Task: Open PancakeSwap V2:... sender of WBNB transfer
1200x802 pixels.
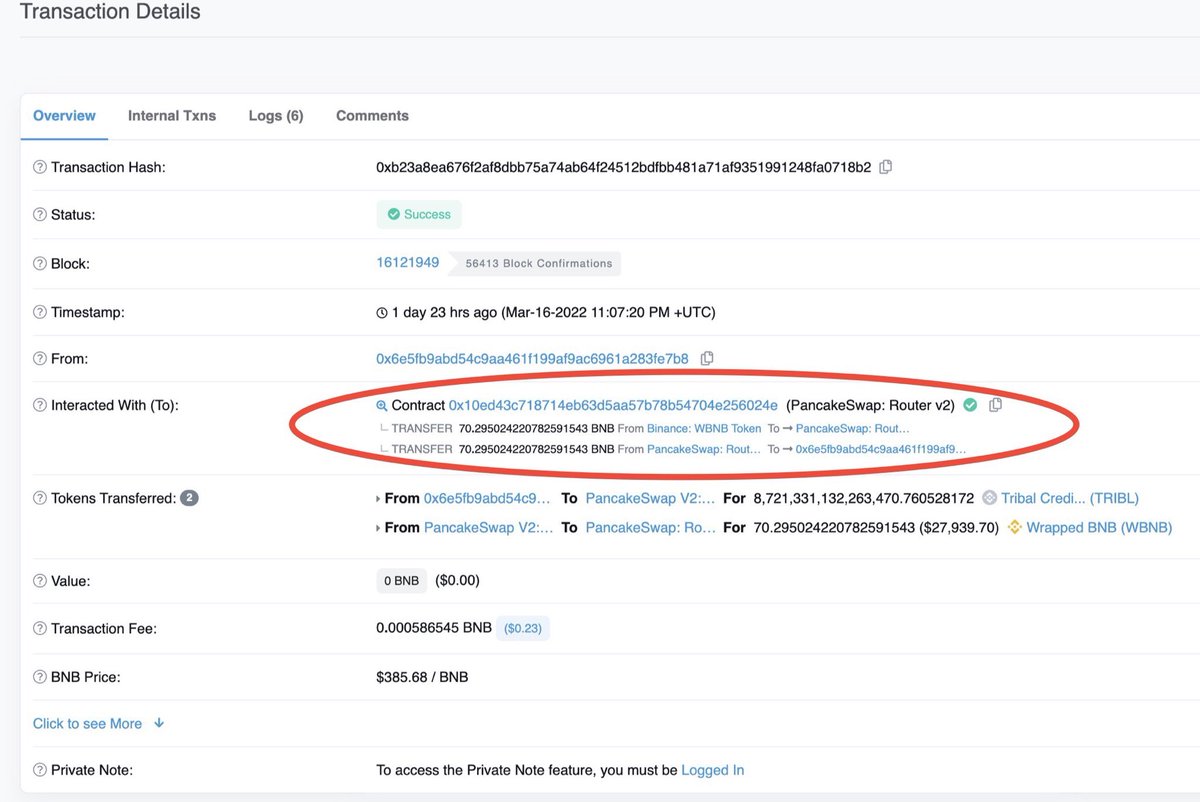Action: click(x=488, y=527)
